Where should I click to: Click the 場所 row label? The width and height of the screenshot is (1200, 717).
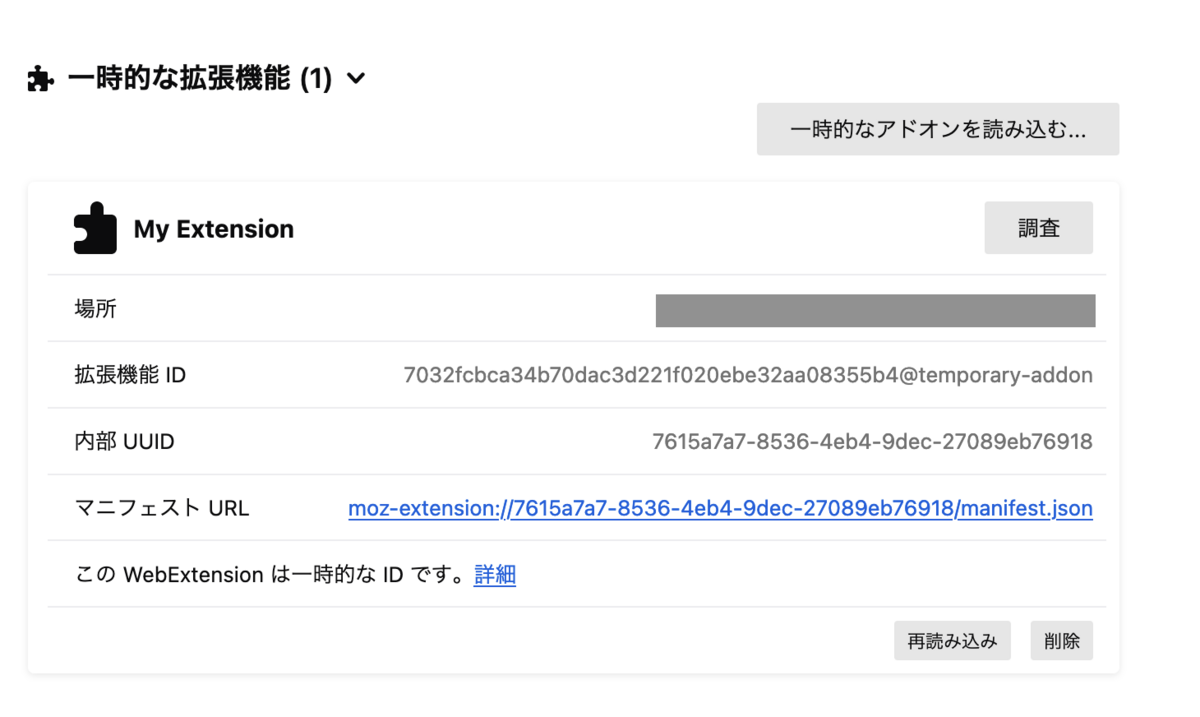tap(96, 309)
